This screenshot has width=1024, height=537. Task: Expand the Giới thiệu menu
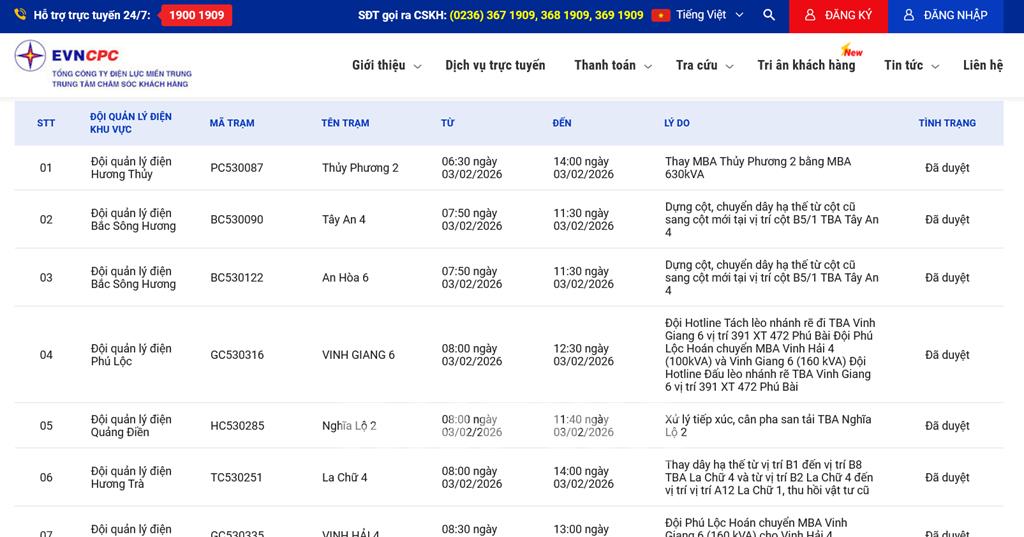coord(386,65)
